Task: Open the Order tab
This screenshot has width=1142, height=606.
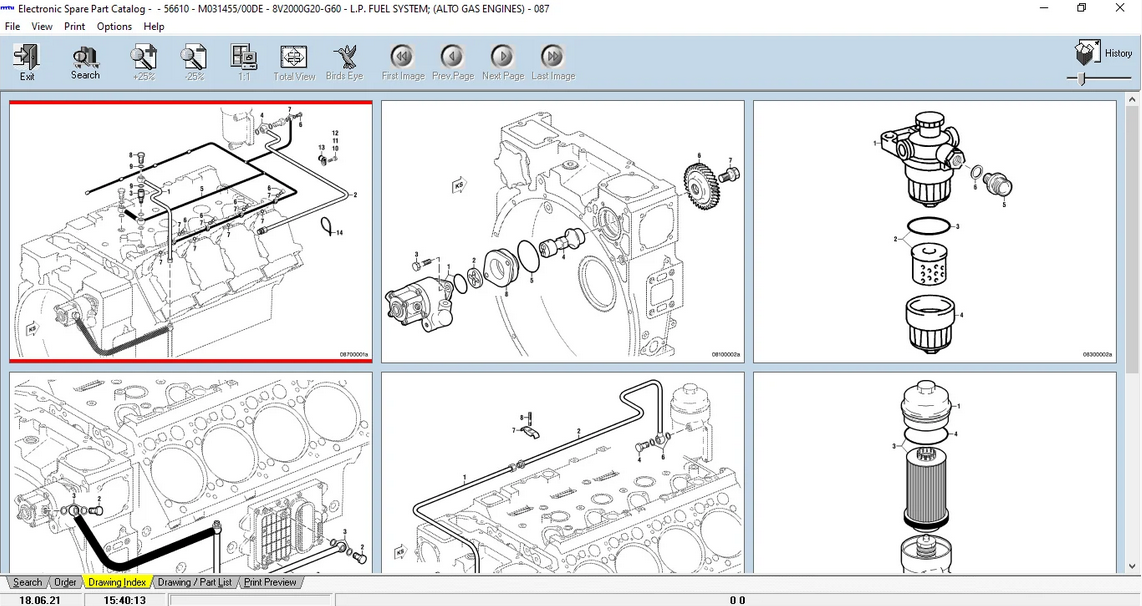Action: 65,582
